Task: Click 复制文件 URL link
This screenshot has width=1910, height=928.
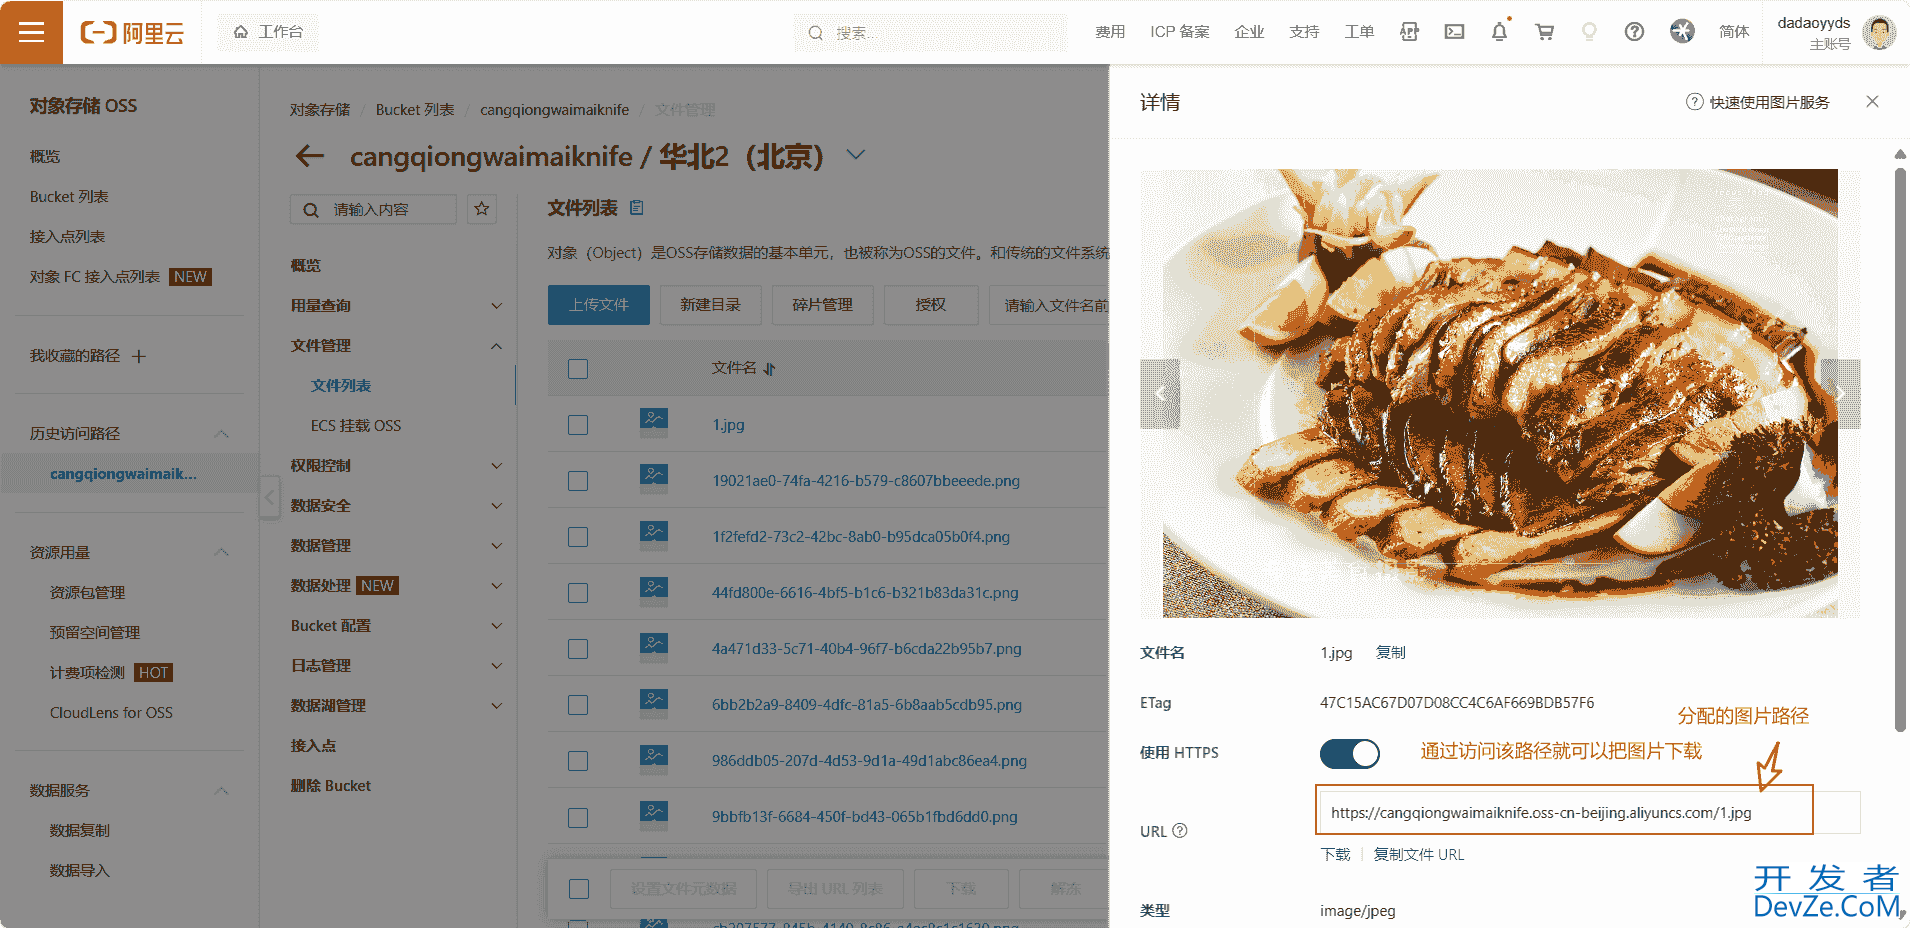Action: coord(1418,855)
